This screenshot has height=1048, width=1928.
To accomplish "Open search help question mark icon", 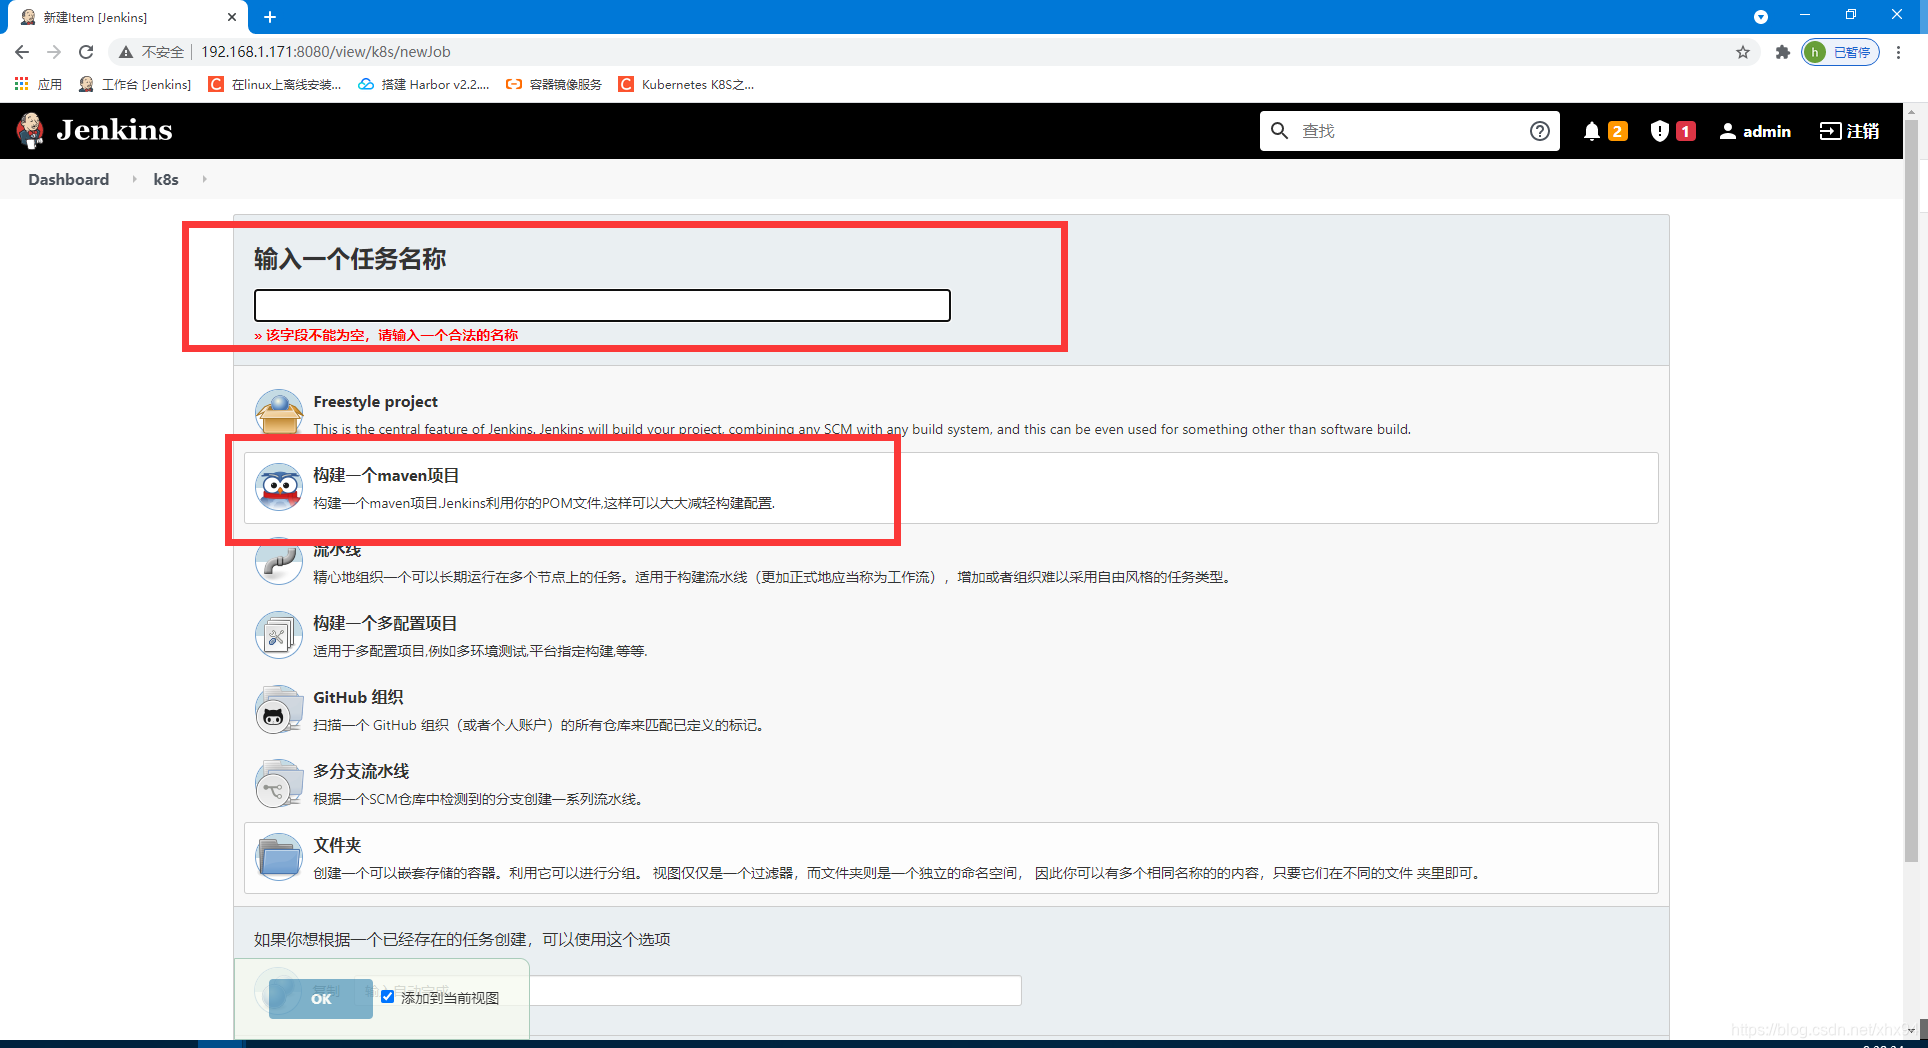I will pos(1540,131).
